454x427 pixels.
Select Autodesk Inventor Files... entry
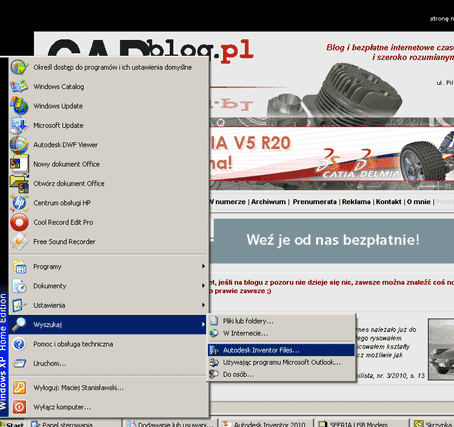tap(282, 350)
